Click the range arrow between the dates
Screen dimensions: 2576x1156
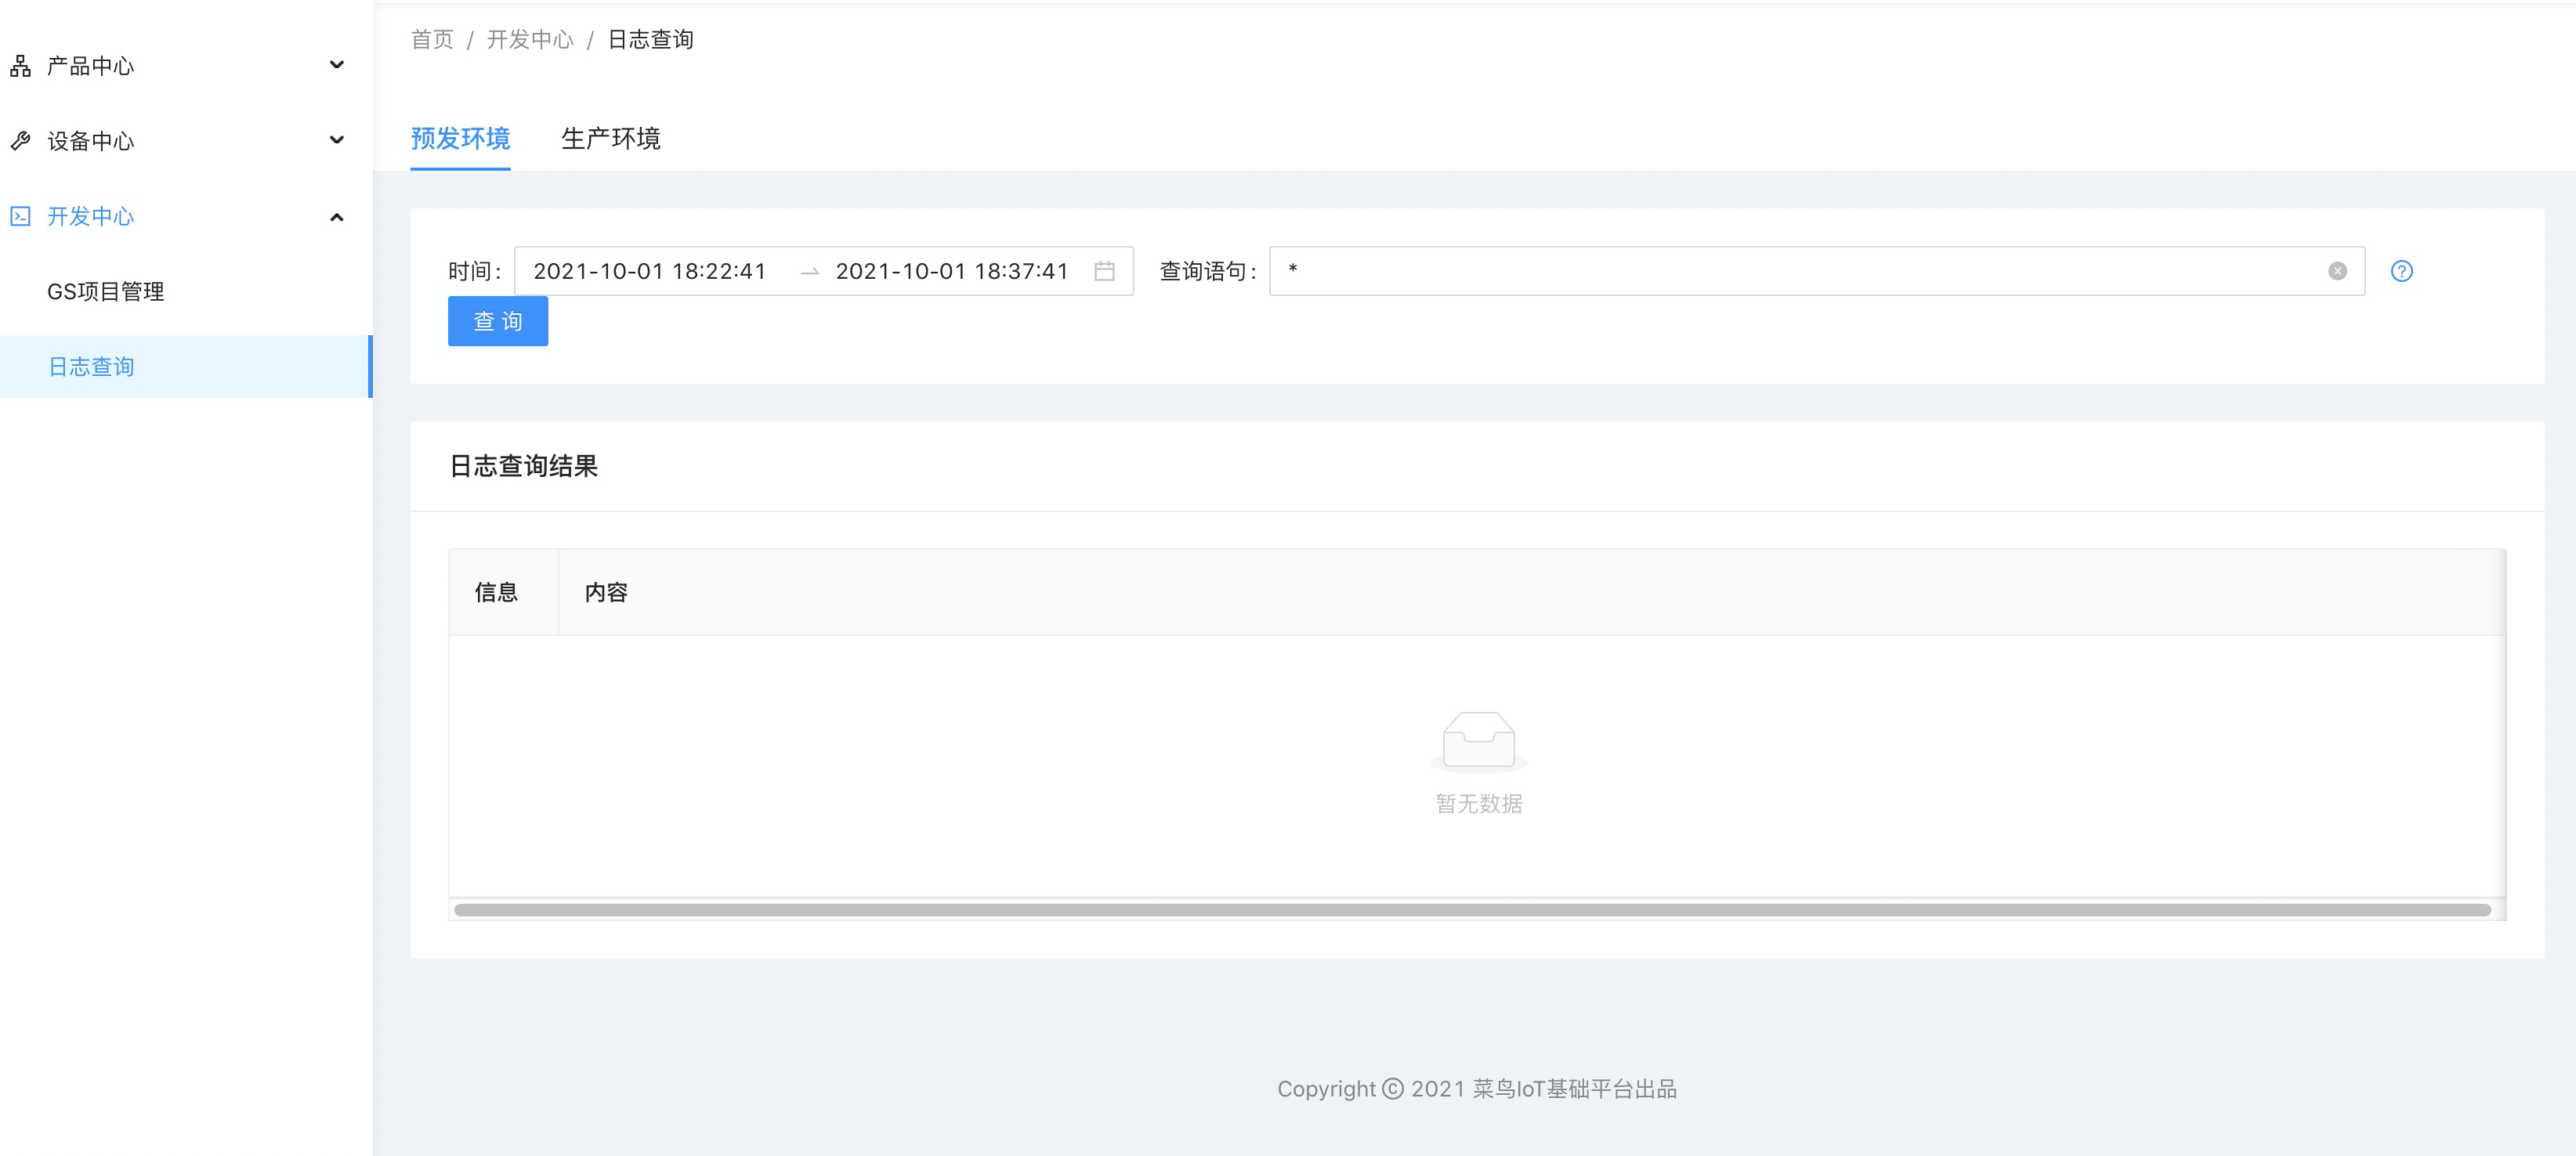click(809, 272)
